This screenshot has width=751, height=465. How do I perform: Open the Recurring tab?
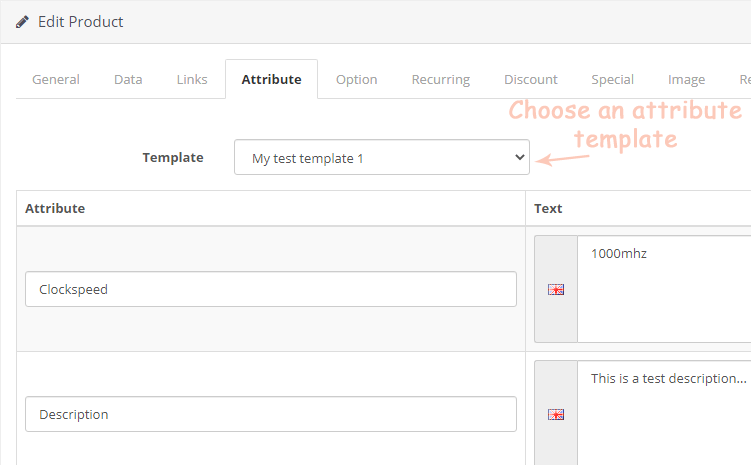[x=441, y=79]
